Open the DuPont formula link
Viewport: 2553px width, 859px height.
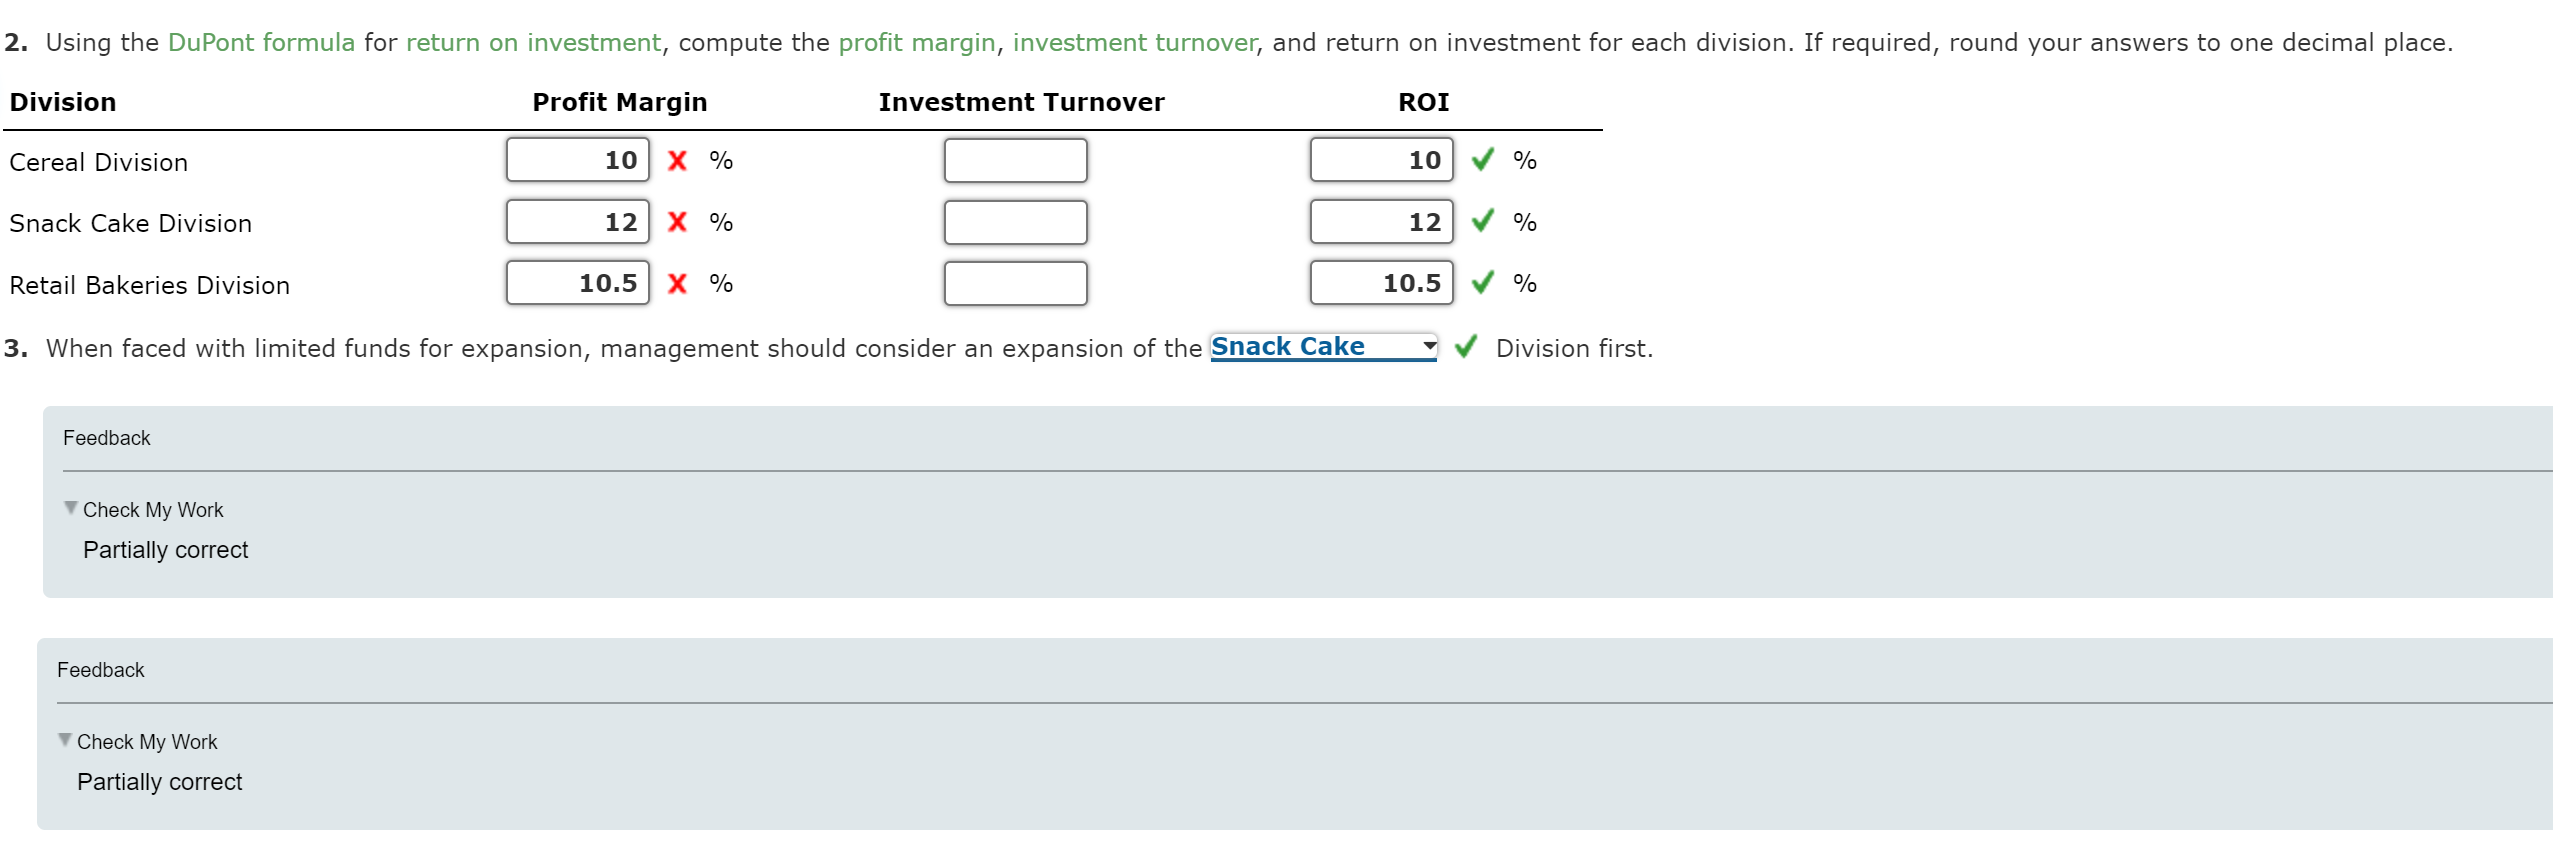click(x=260, y=42)
